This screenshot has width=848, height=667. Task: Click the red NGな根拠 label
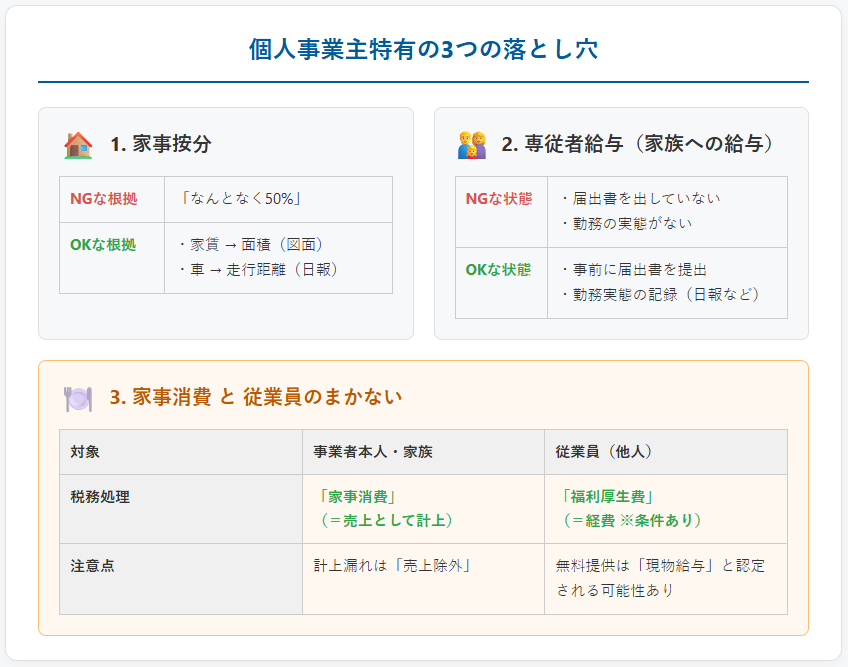[x=104, y=199]
